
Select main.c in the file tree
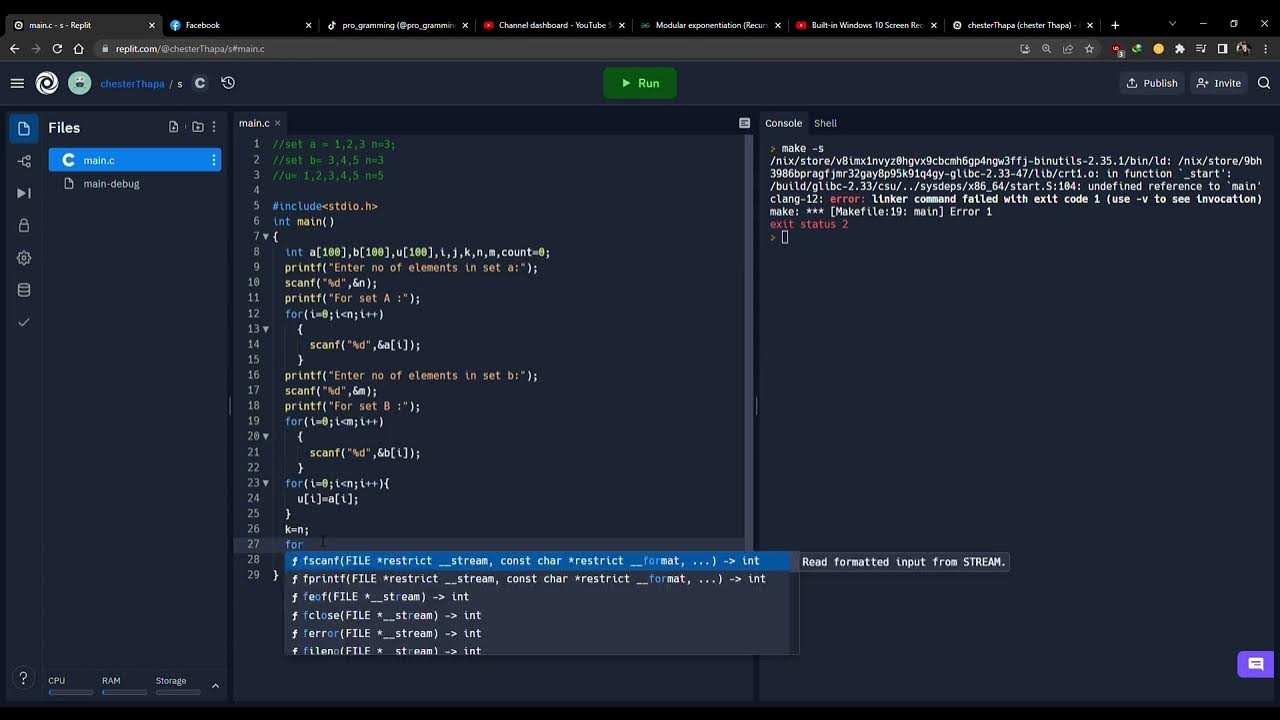point(134,160)
